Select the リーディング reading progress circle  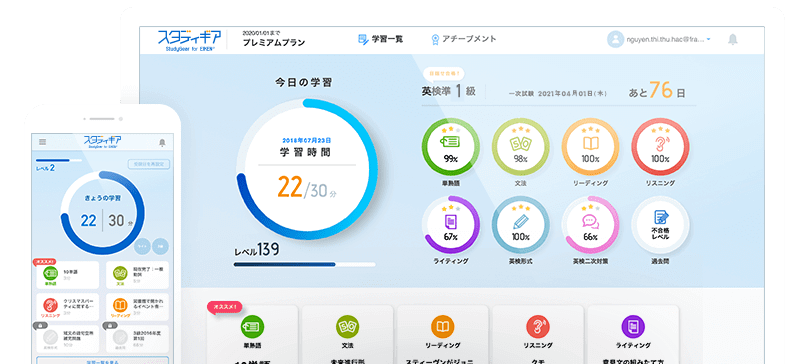[x=590, y=146]
